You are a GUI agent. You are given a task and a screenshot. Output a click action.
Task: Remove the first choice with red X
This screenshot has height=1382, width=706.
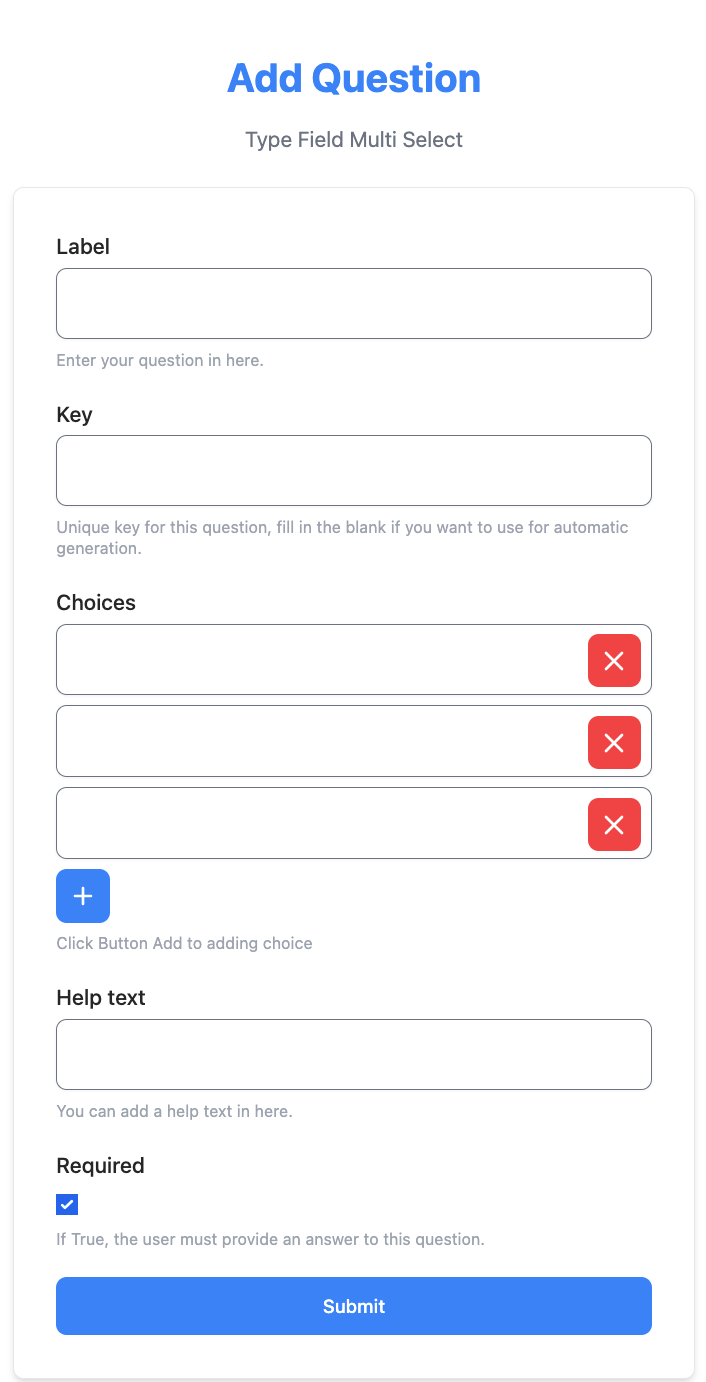pyautogui.click(x=614, y=660)
